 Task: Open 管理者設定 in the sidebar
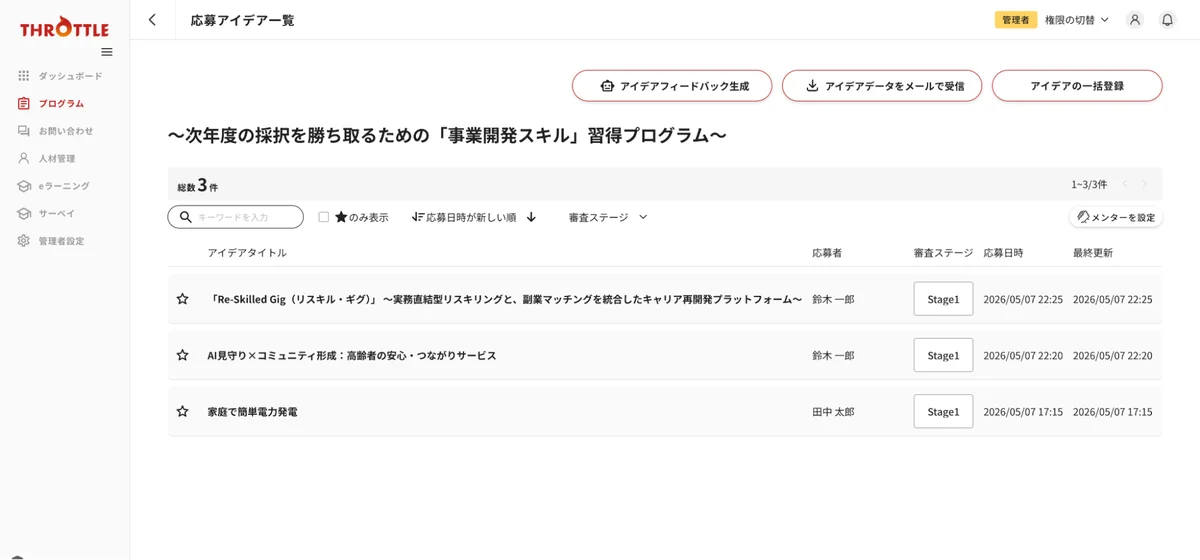tap(51, 241)
